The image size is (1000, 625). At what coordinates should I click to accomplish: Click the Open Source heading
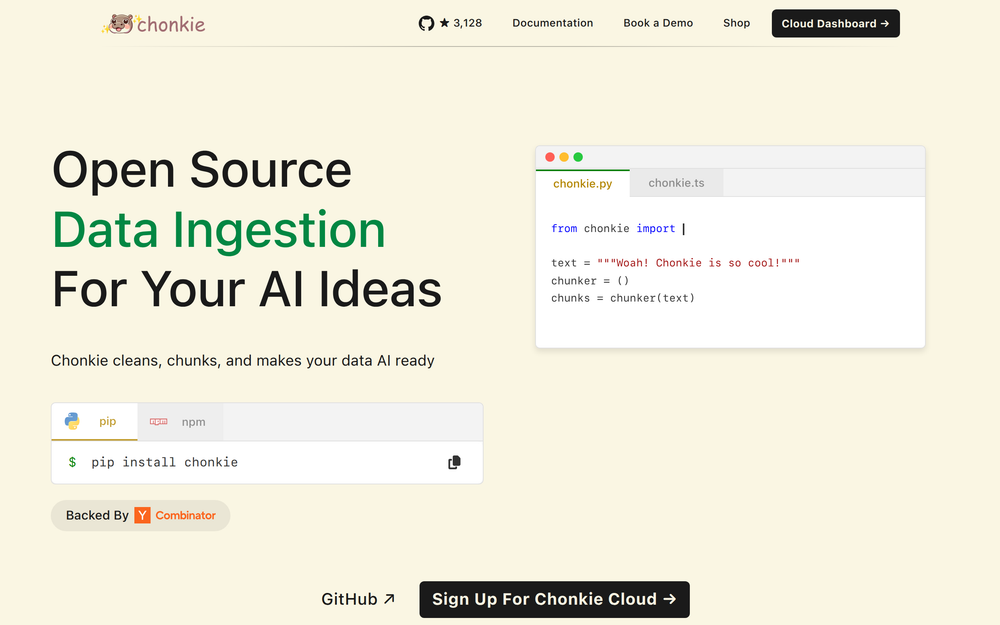(202, 170)
